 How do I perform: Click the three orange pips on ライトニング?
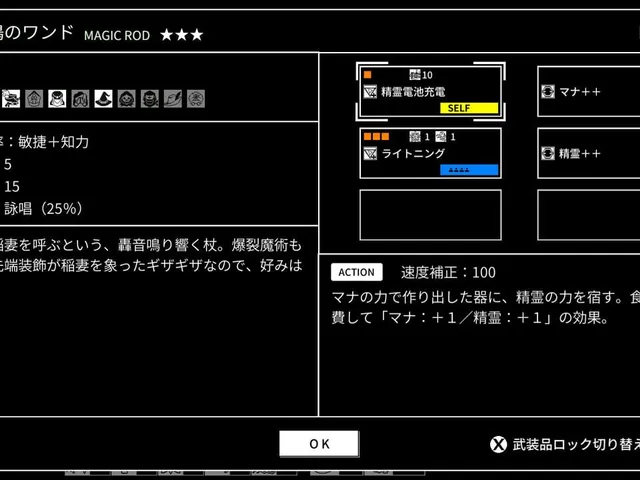tap(376, 136)
